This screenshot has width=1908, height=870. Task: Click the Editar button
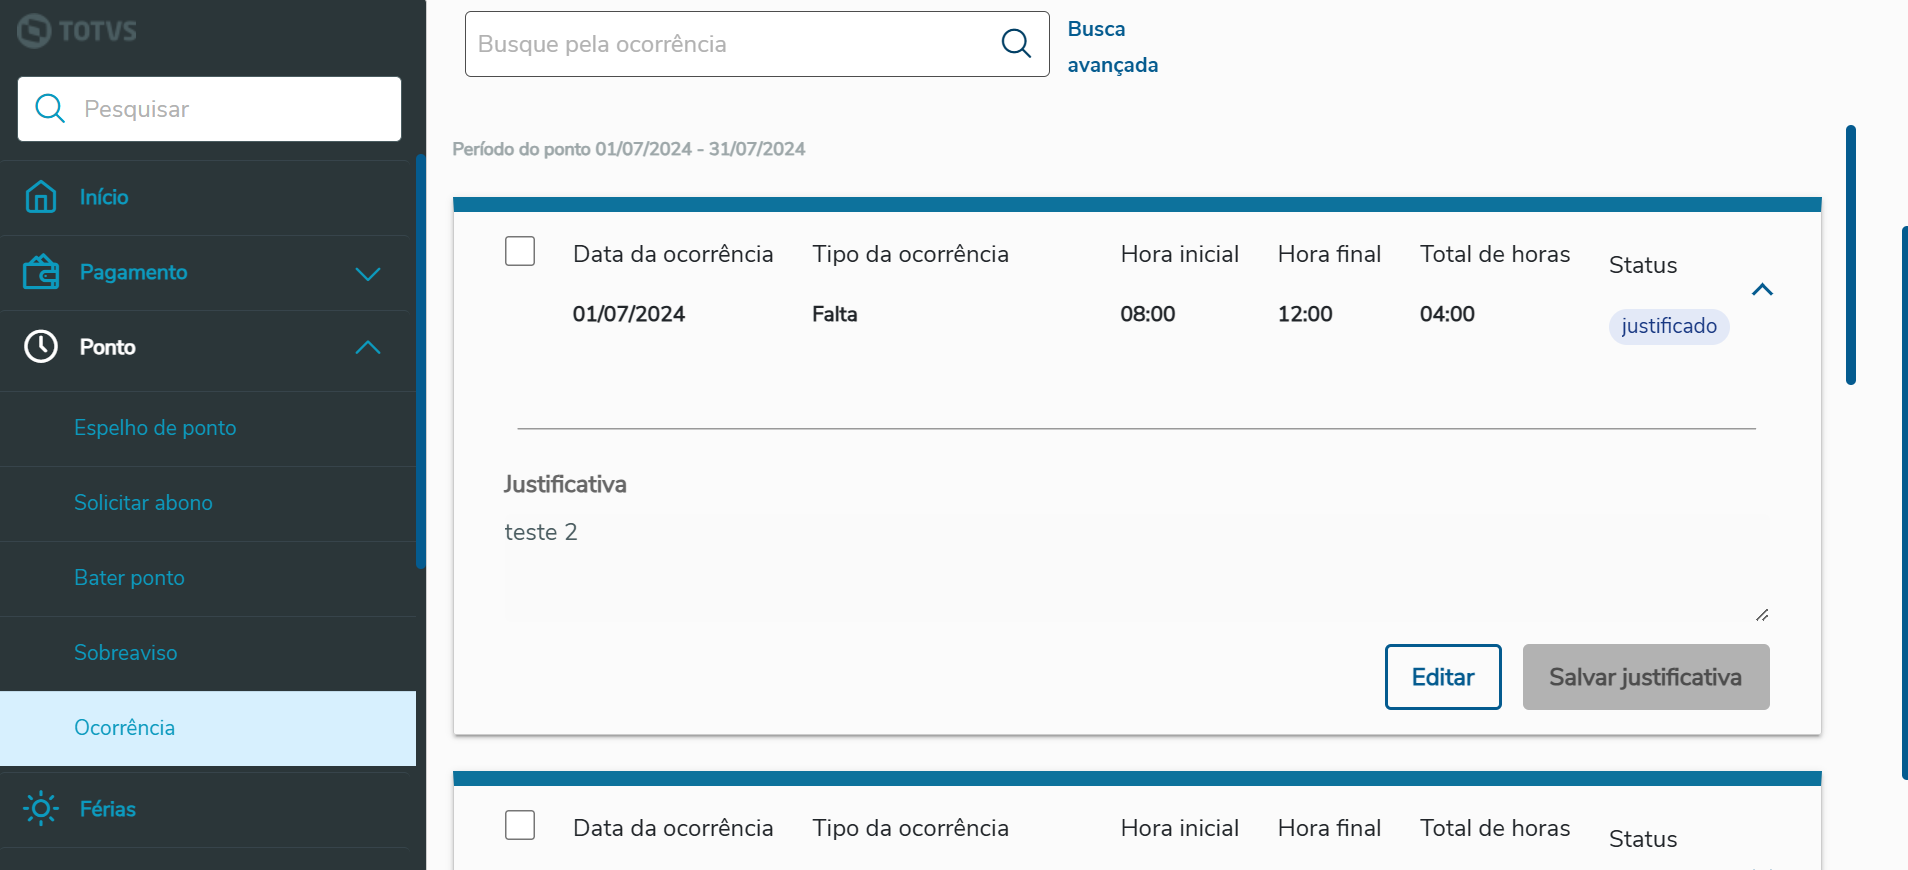point(1442,677)
